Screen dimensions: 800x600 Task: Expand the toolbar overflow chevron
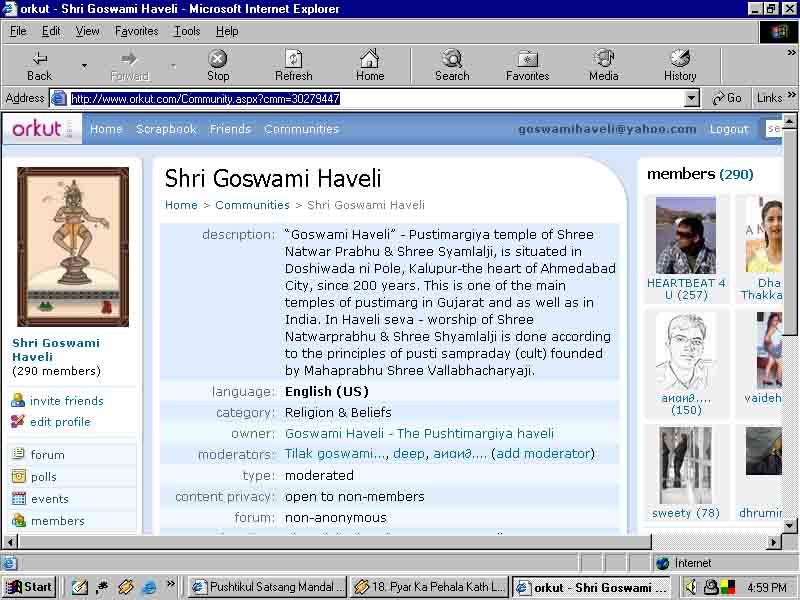[x=791, y=53]
